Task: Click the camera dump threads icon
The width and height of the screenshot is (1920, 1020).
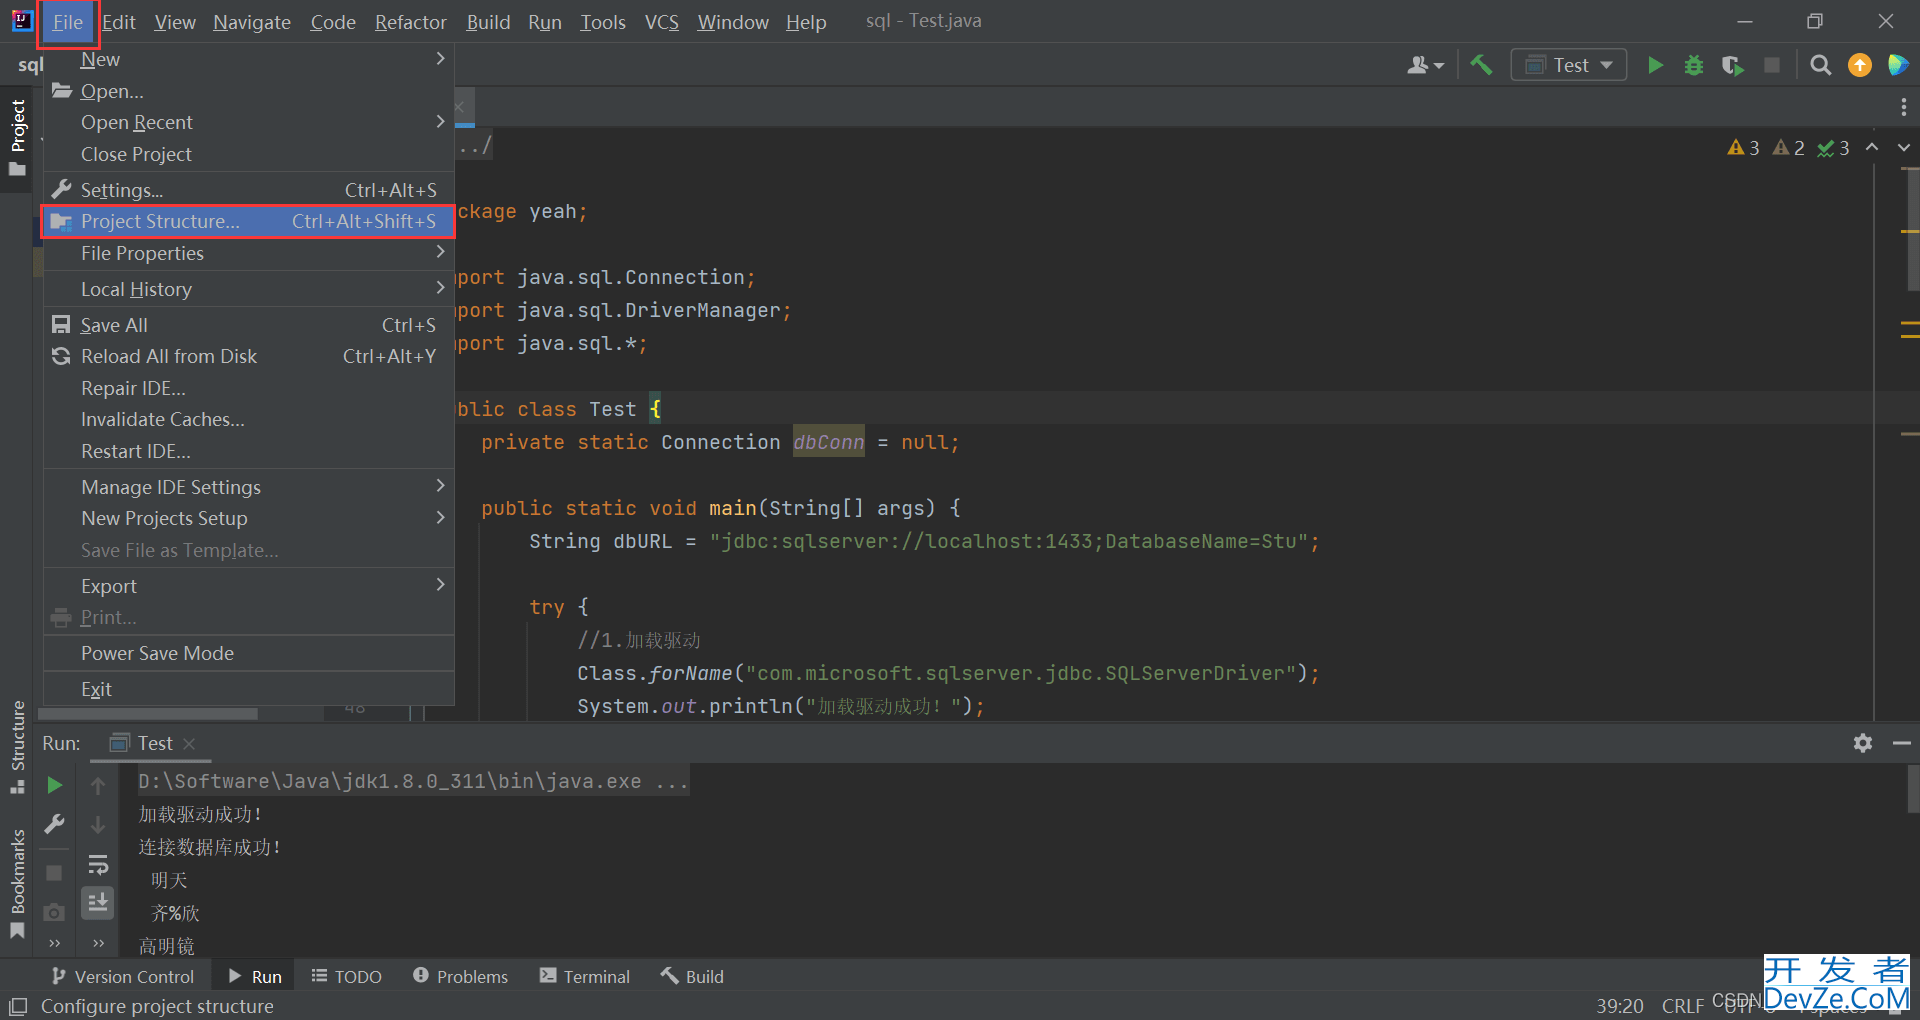Action: point(55,912)
